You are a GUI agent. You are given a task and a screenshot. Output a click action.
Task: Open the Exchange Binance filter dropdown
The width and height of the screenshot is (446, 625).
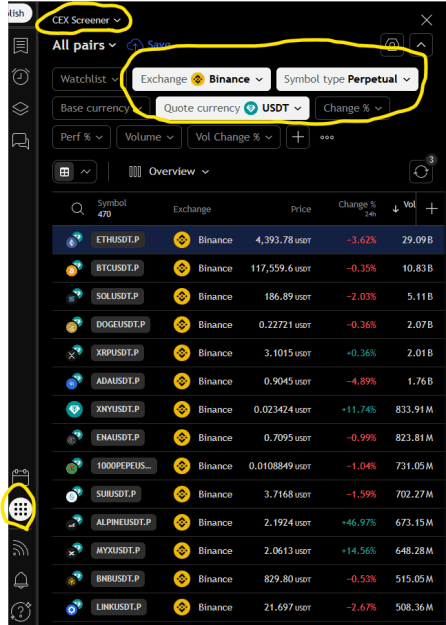[201, 79]
